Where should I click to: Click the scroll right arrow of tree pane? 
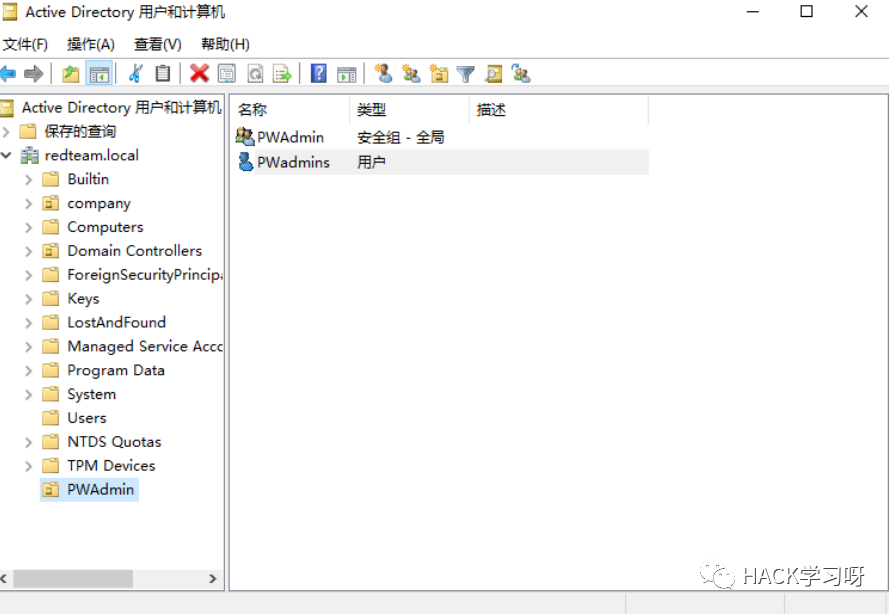[212, 579]
